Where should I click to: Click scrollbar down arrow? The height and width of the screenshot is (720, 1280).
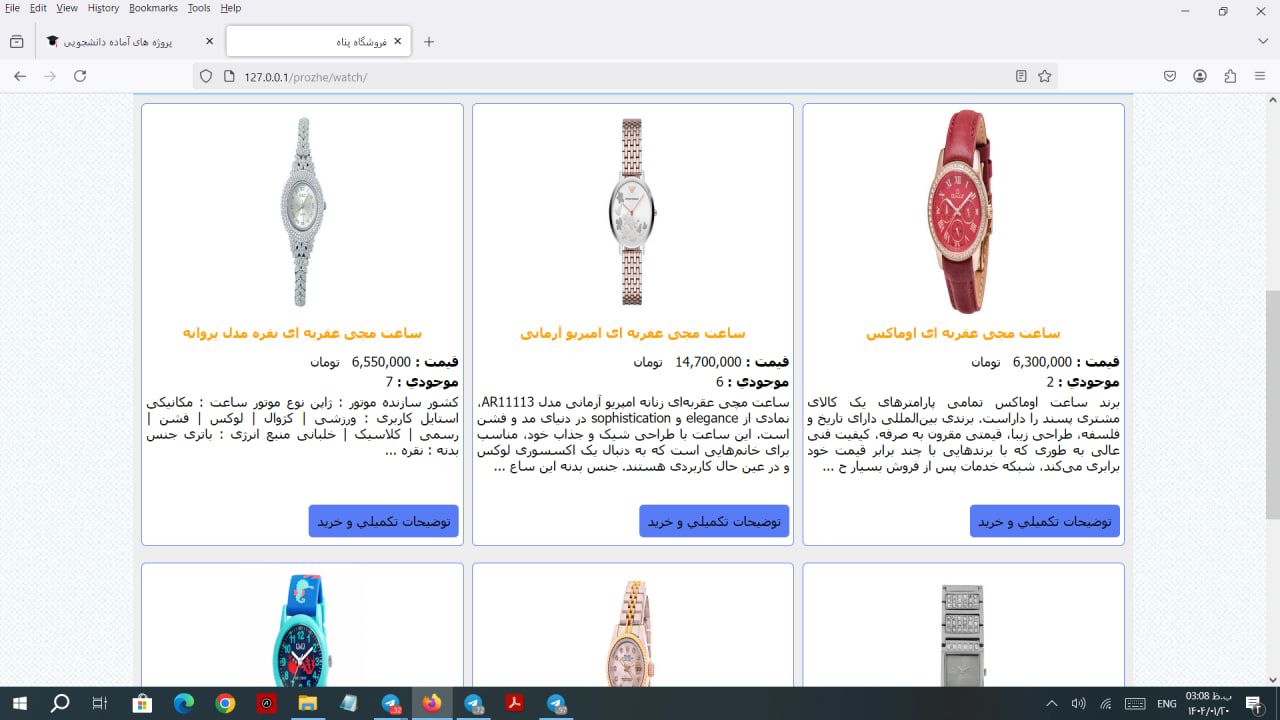pos(1272,679)
